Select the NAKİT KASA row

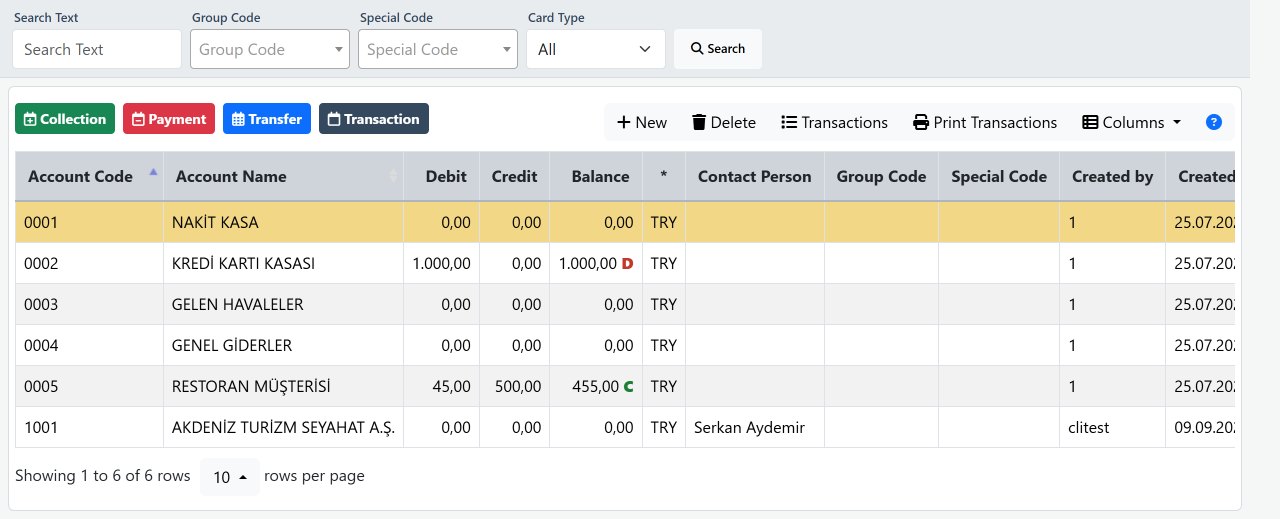[x=625, y=222]
